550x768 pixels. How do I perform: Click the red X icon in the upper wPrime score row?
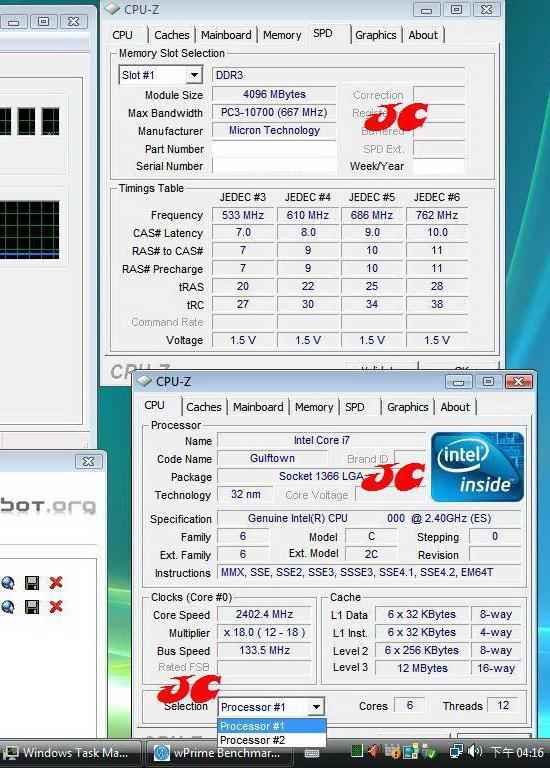pyautogui.click(x=56, y=582)
